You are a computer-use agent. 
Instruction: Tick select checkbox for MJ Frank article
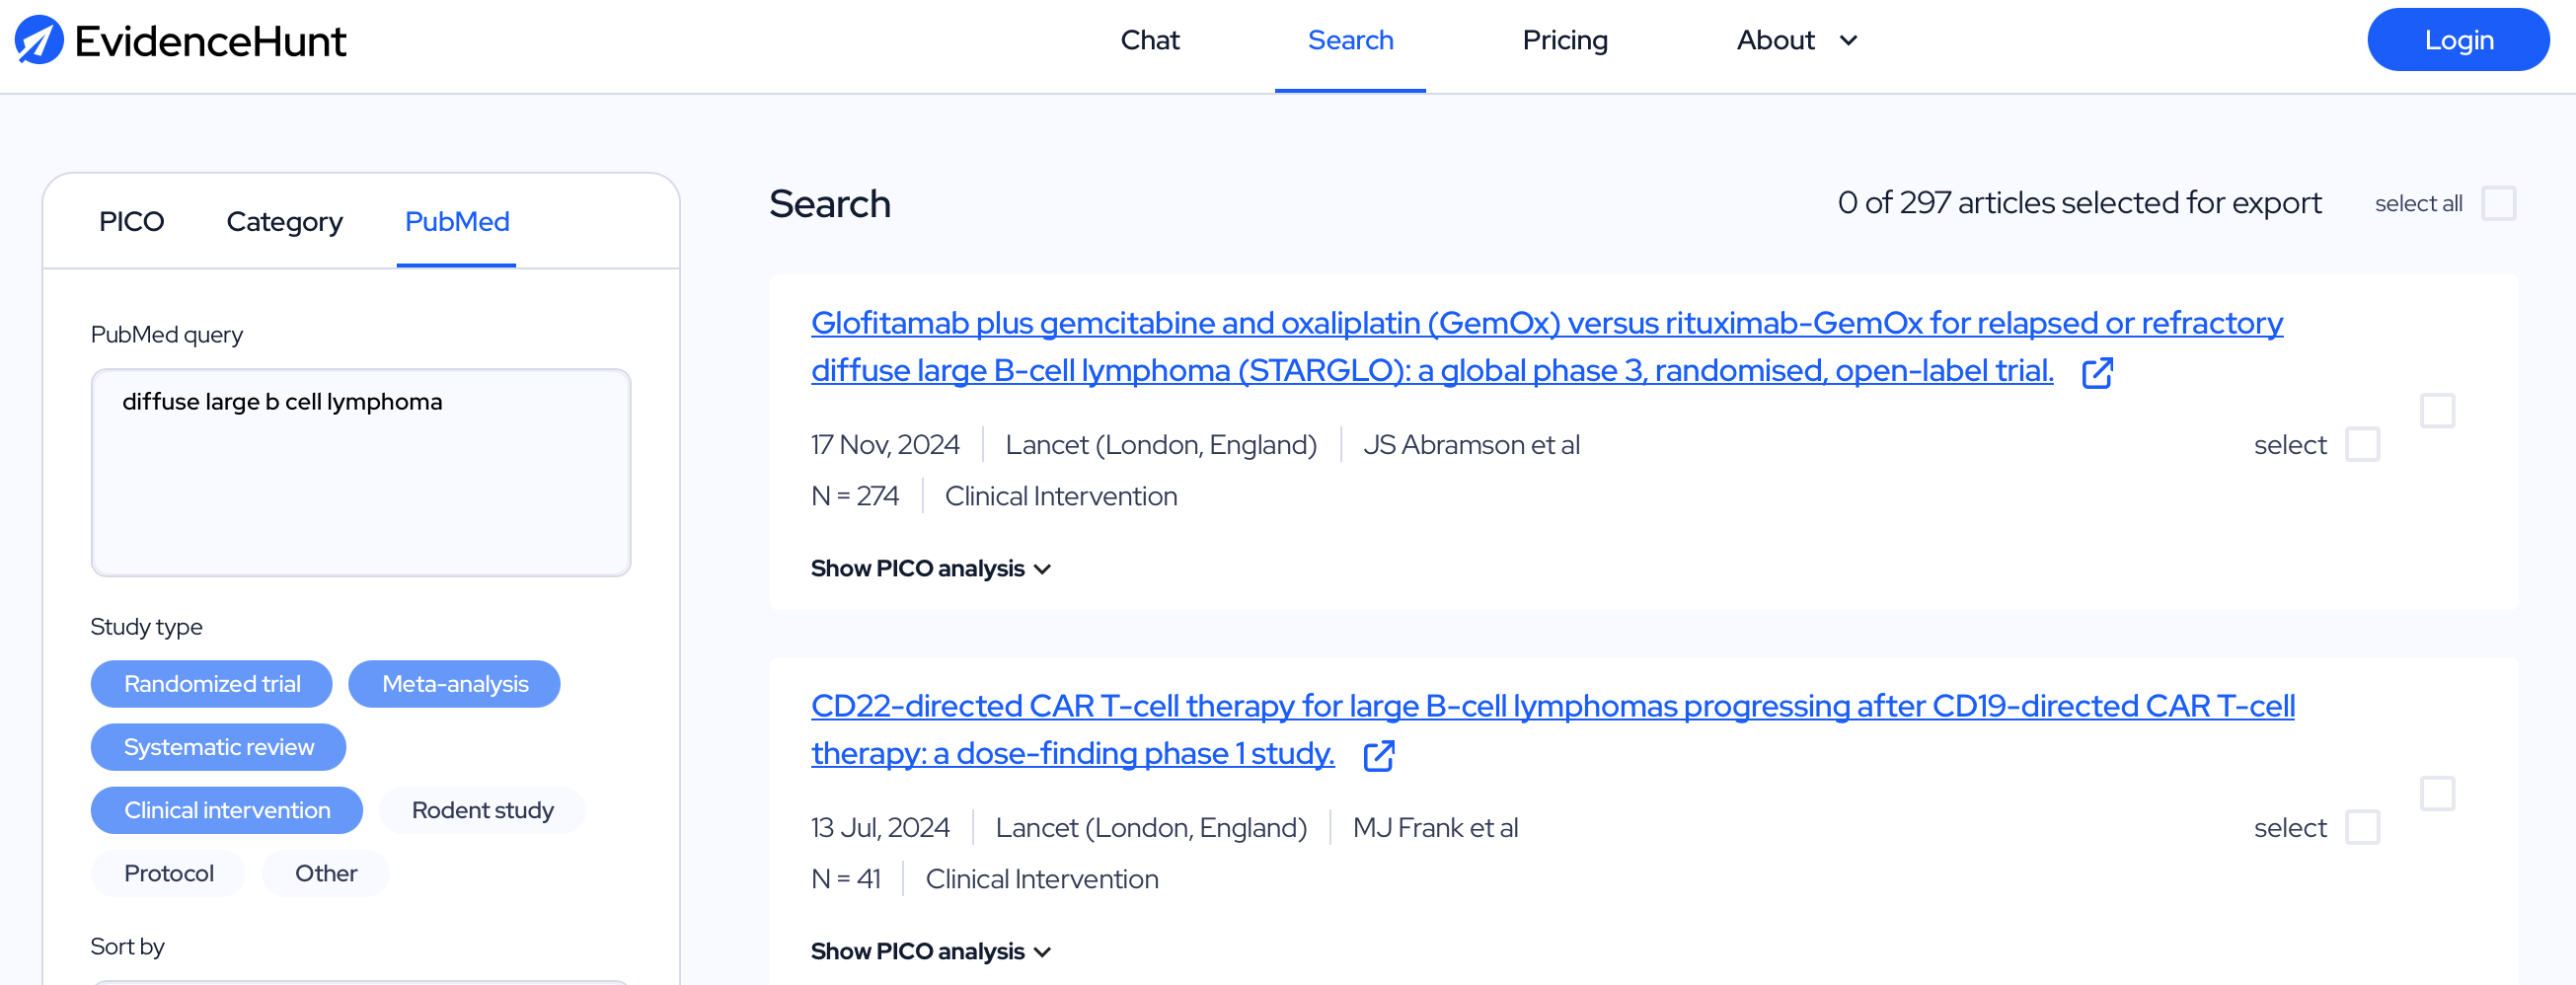tap(2362, 827)
